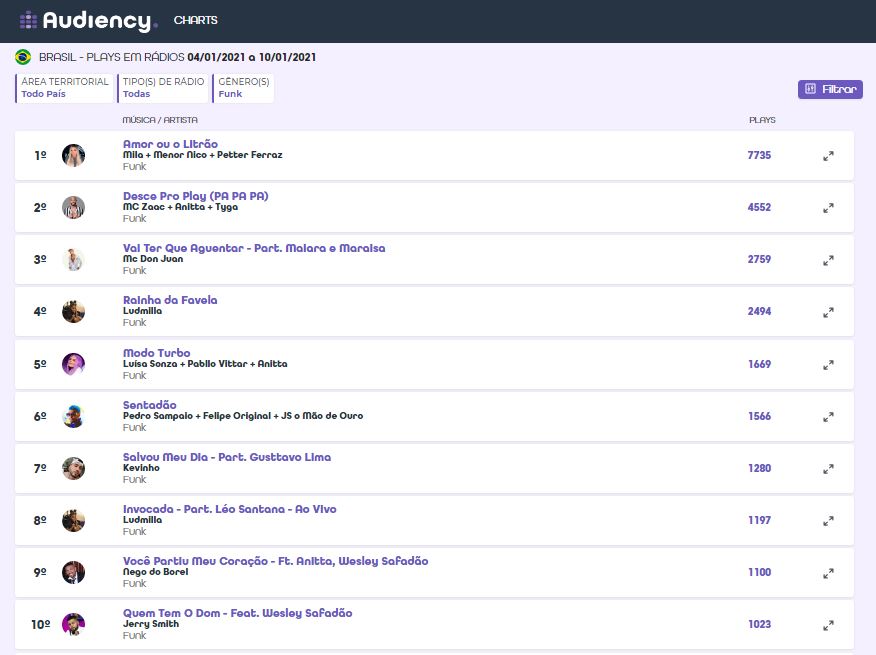Click plays count 1197
This screenshot has height=655, width=876.
coord(759,520)
